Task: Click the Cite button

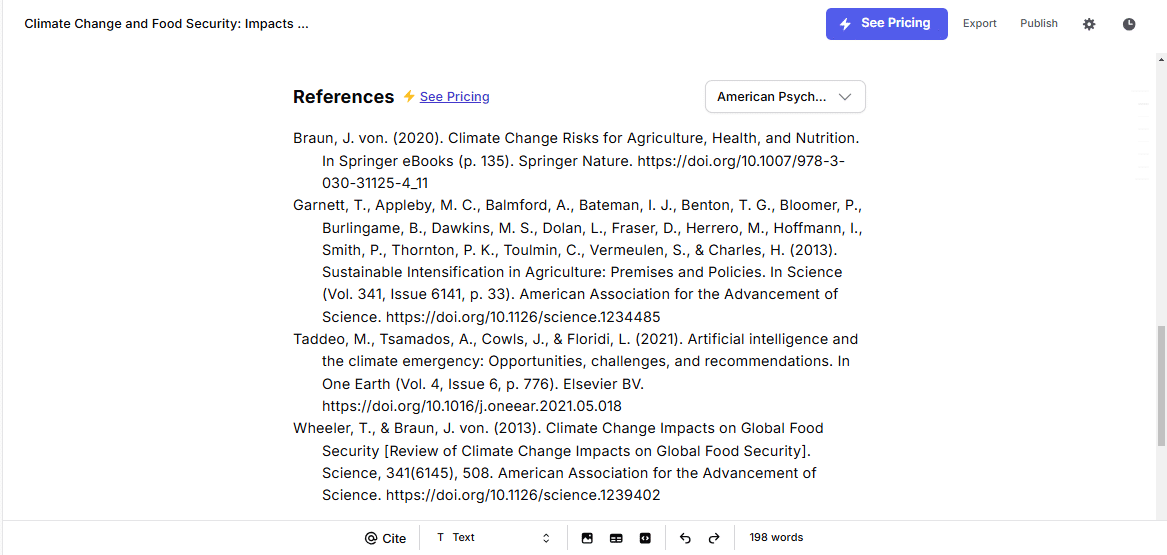Action: click(x=386, y=538)
